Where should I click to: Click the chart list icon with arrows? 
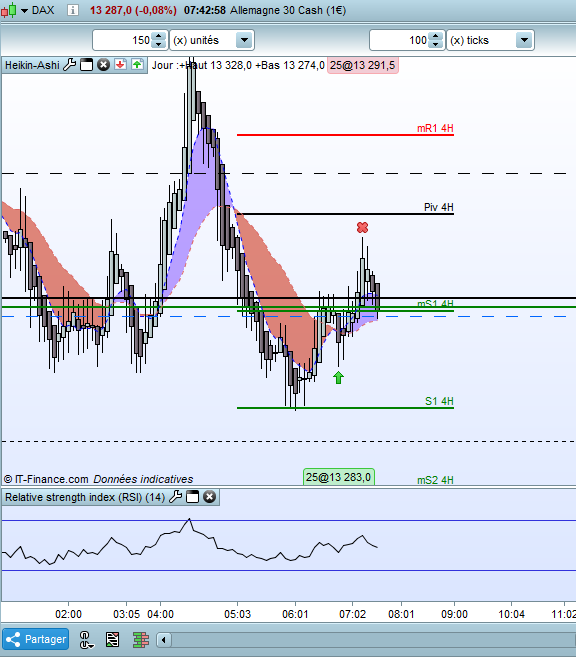[112, 640]
